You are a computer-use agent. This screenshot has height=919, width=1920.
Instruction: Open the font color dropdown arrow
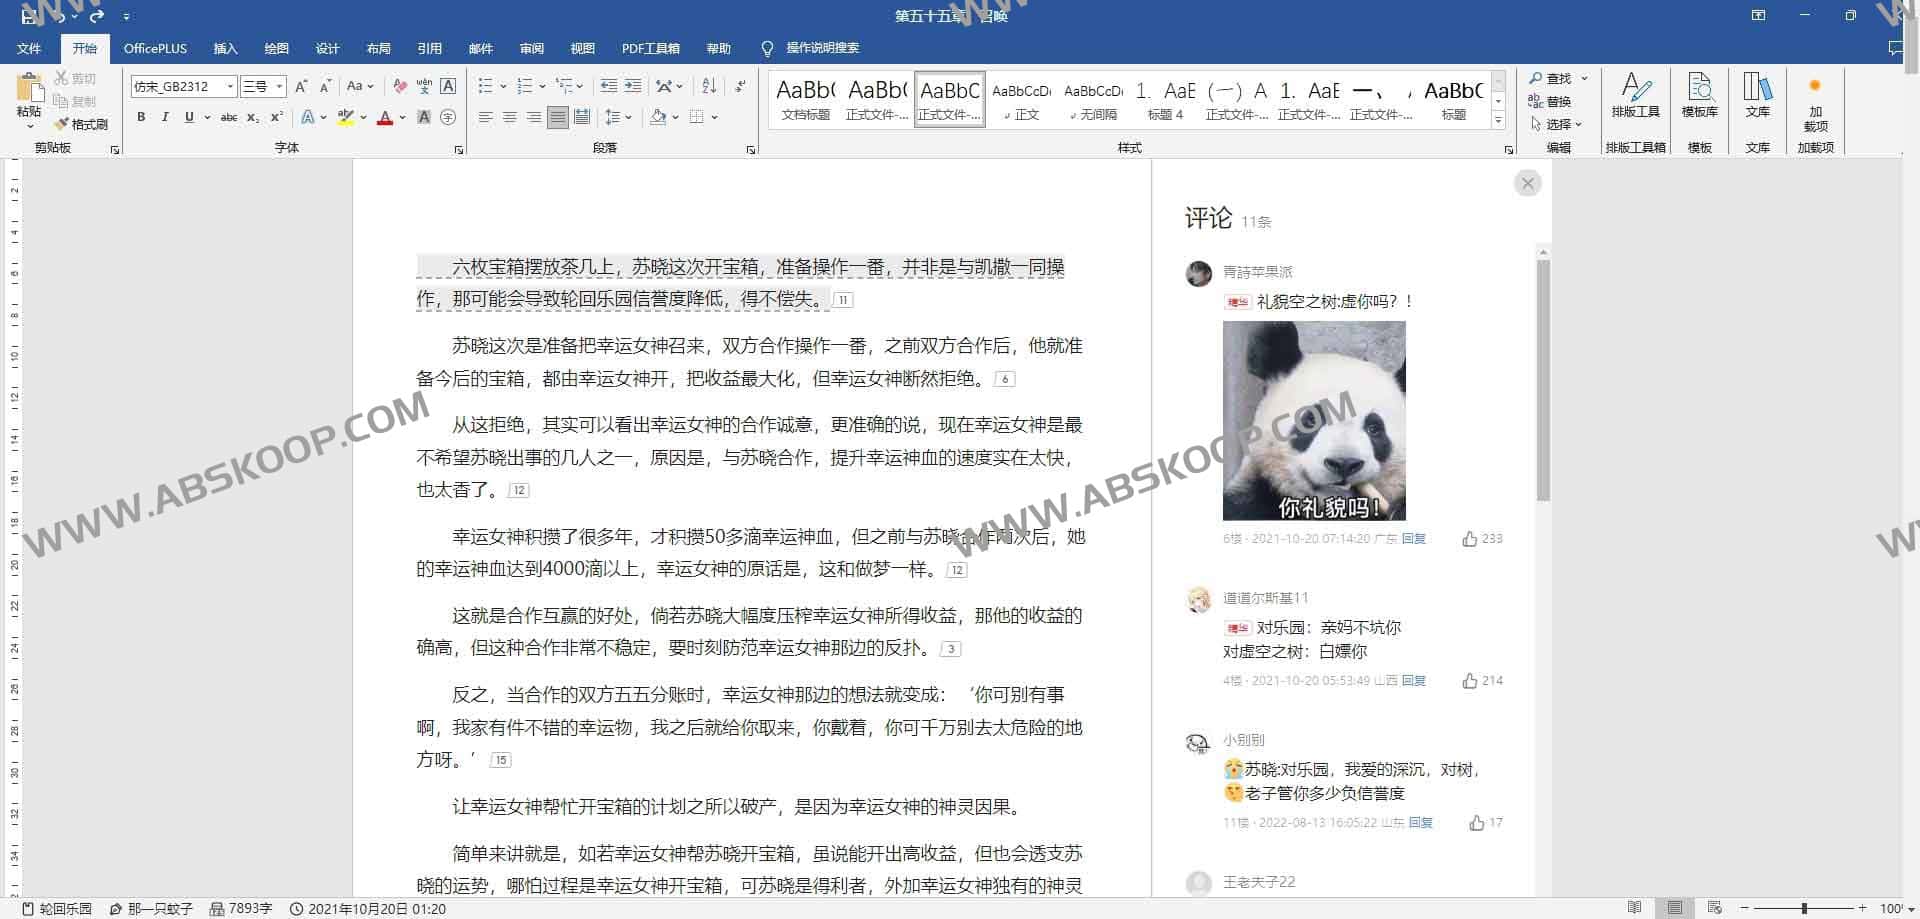click(401, 118)
